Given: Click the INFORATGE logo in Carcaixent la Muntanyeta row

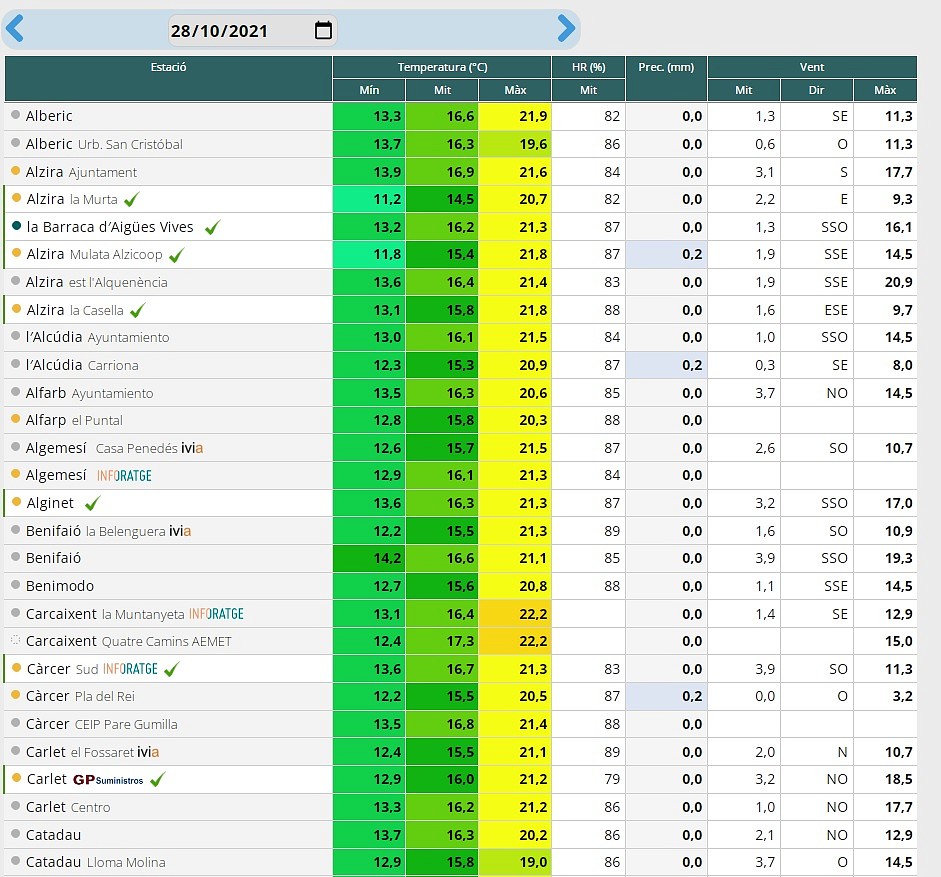Looking at the screenshot, I should point(216,614).
